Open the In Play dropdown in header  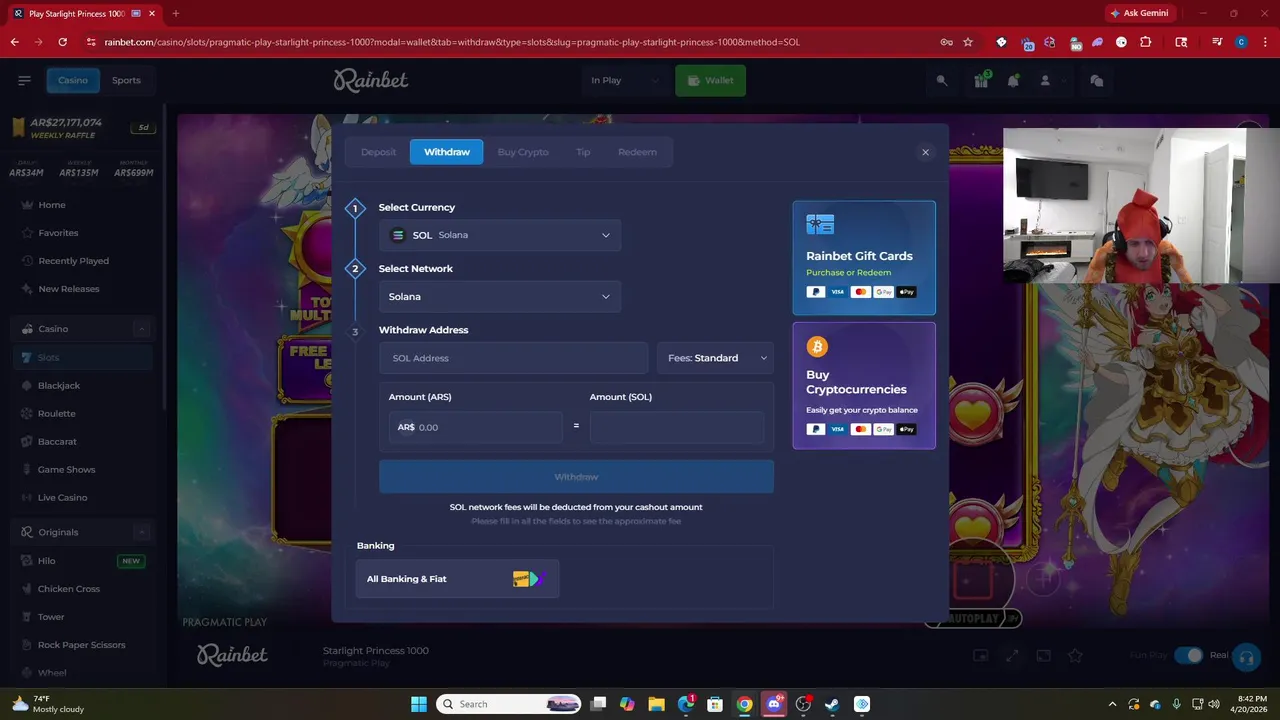point(625,80)
